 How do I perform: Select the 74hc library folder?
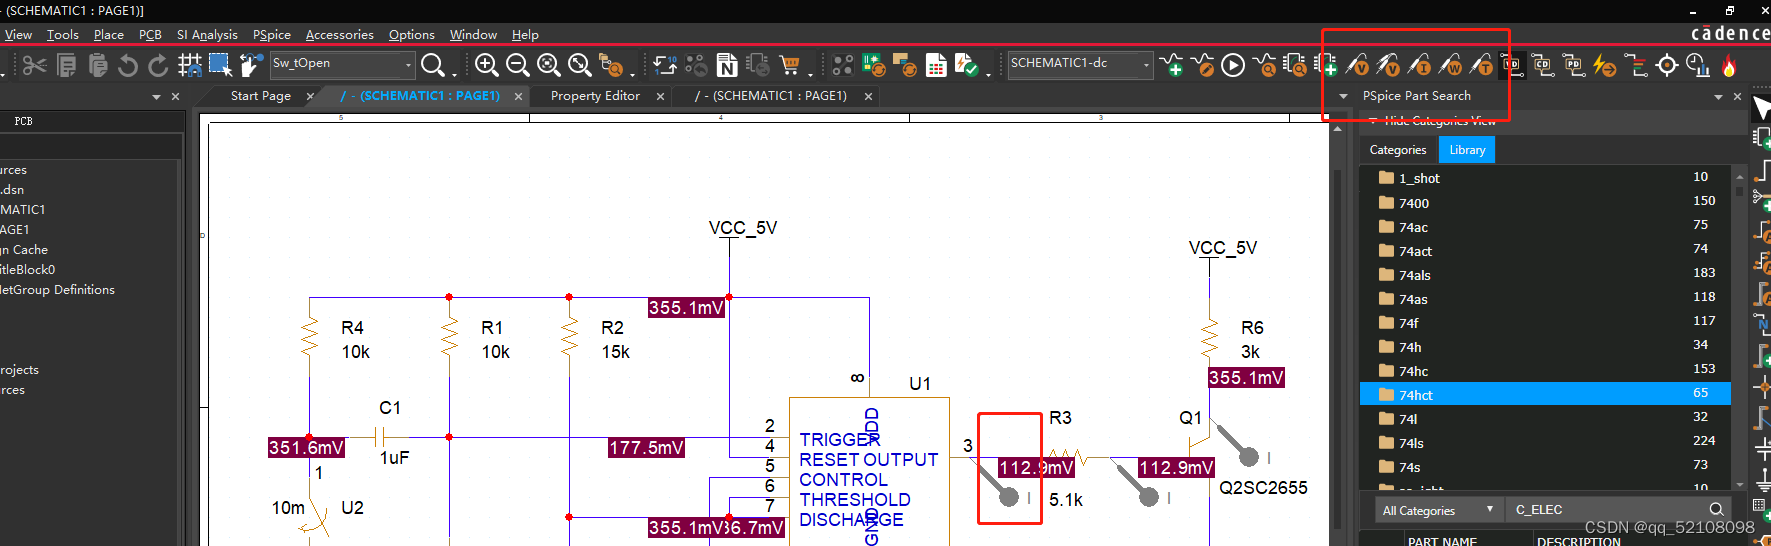click(1413, 371)
